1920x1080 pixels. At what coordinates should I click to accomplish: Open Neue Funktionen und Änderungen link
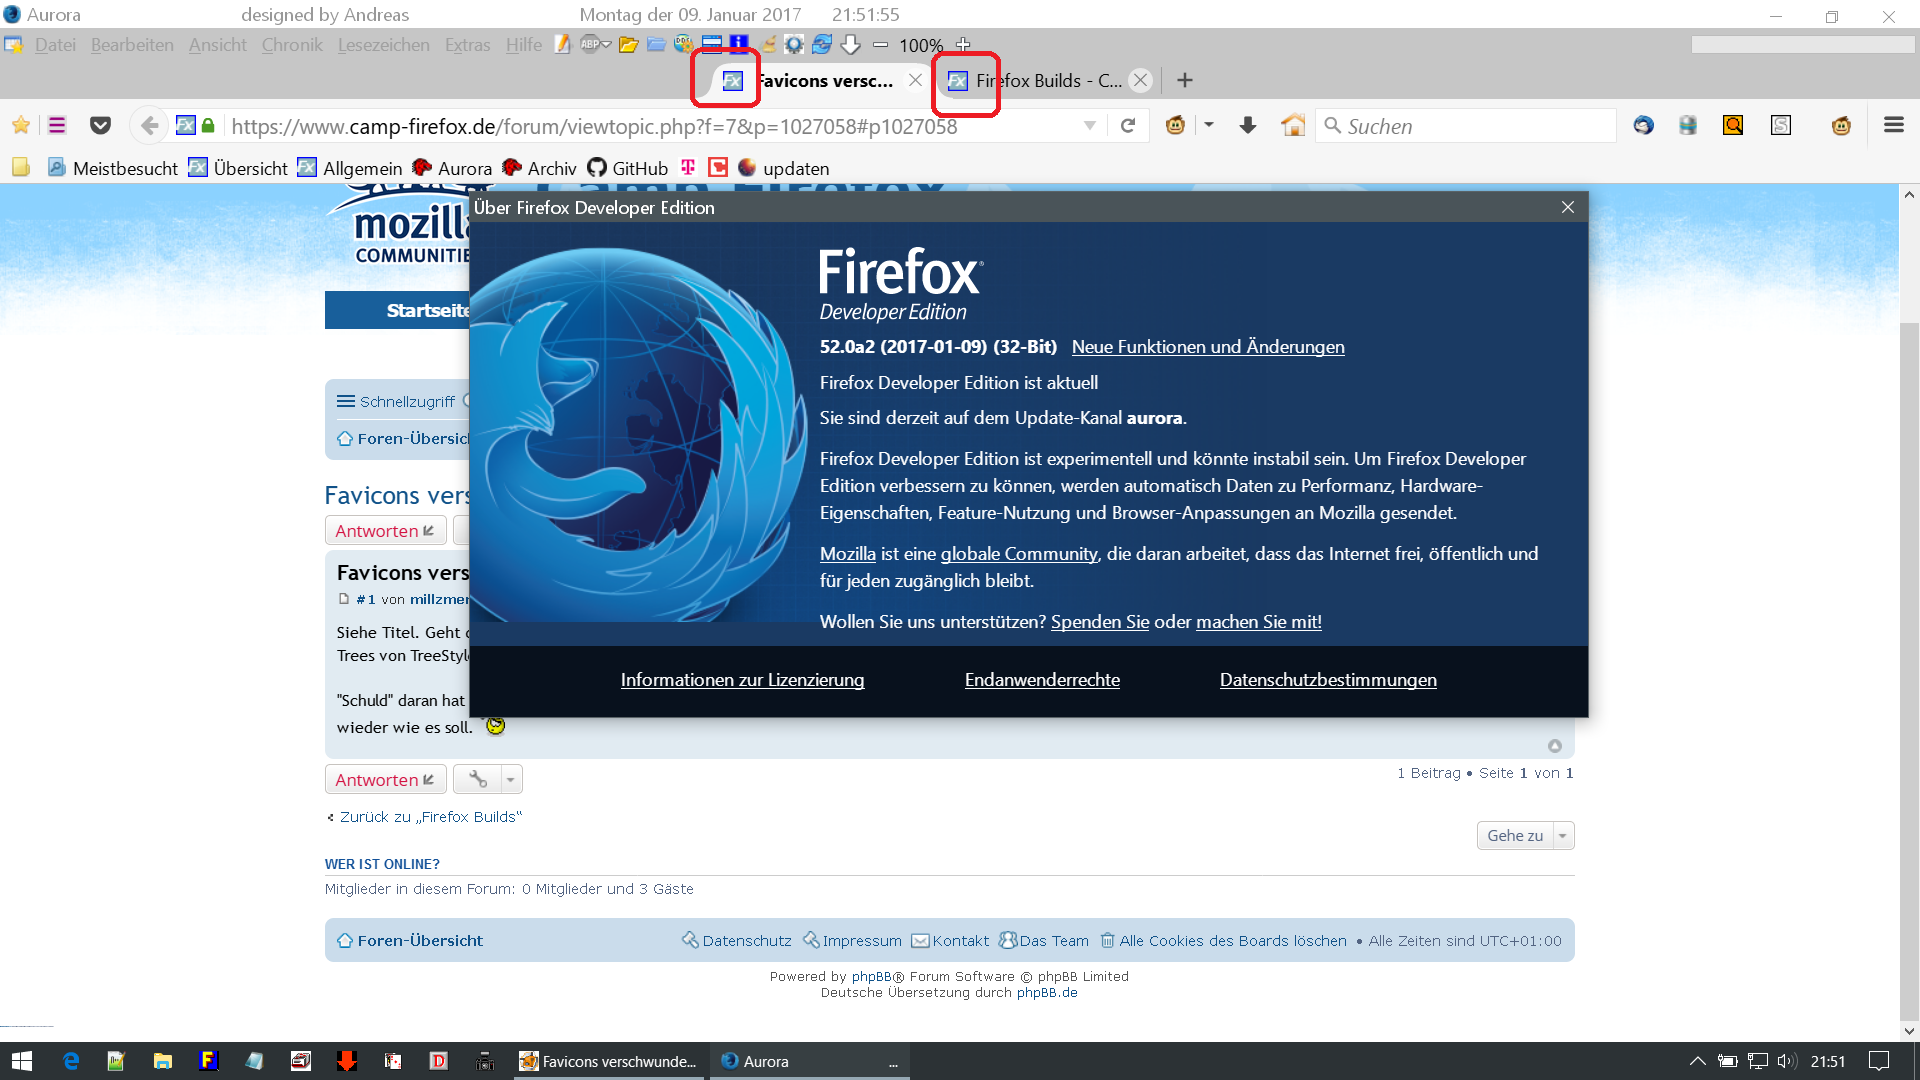click(1207, 347)
